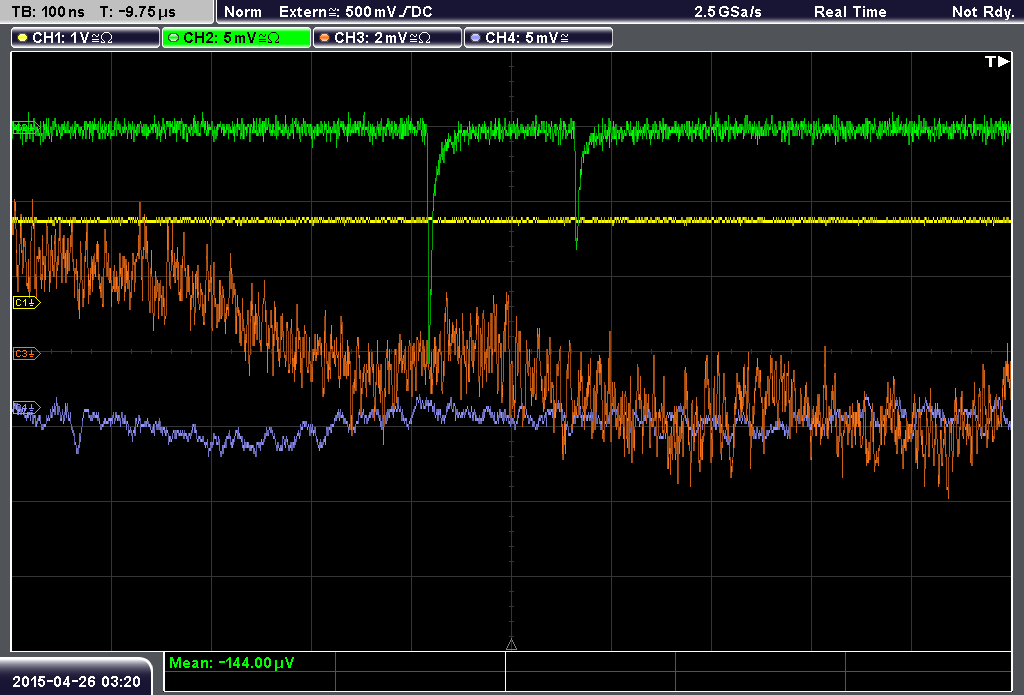
Task: Click the orange dot on CH3 tab
Action: tap(325, 38)
